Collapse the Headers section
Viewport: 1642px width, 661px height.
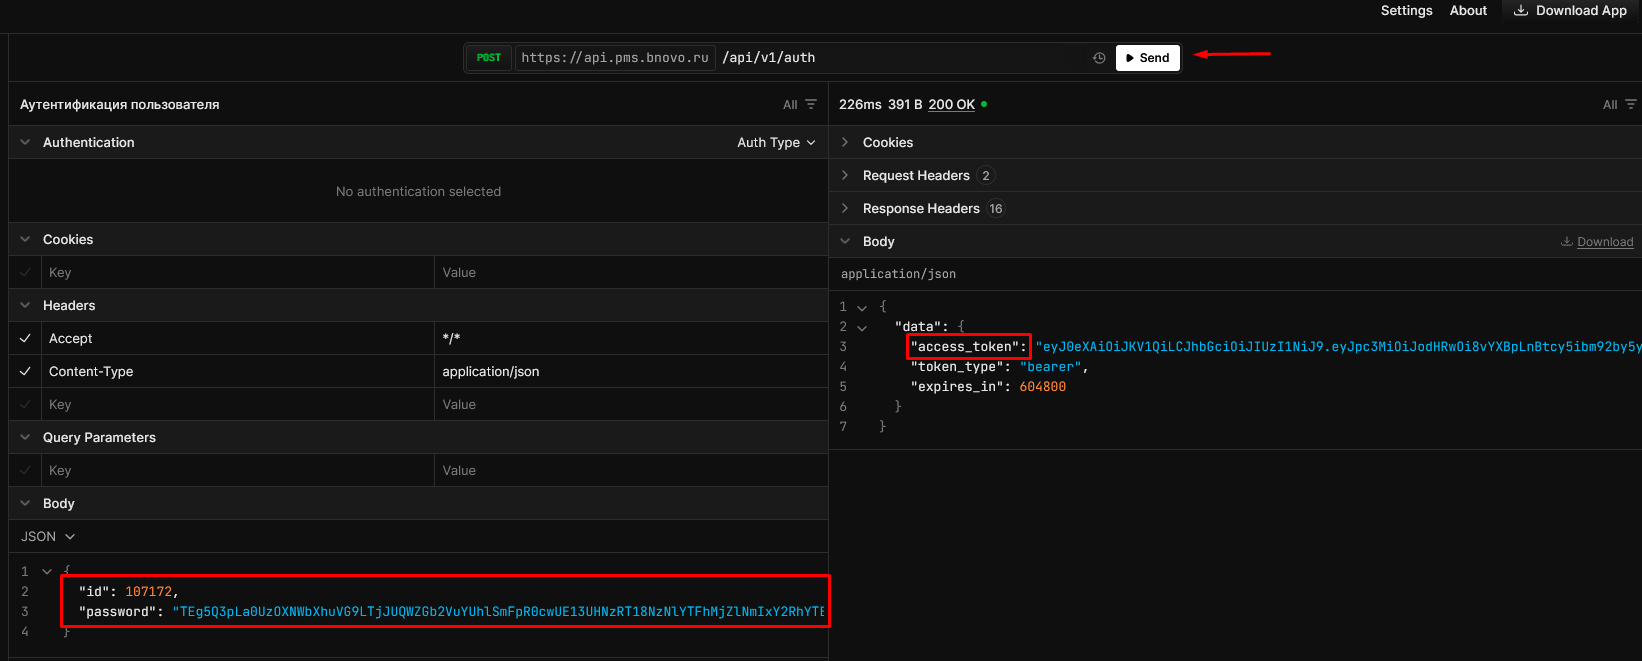click(25, 305)
